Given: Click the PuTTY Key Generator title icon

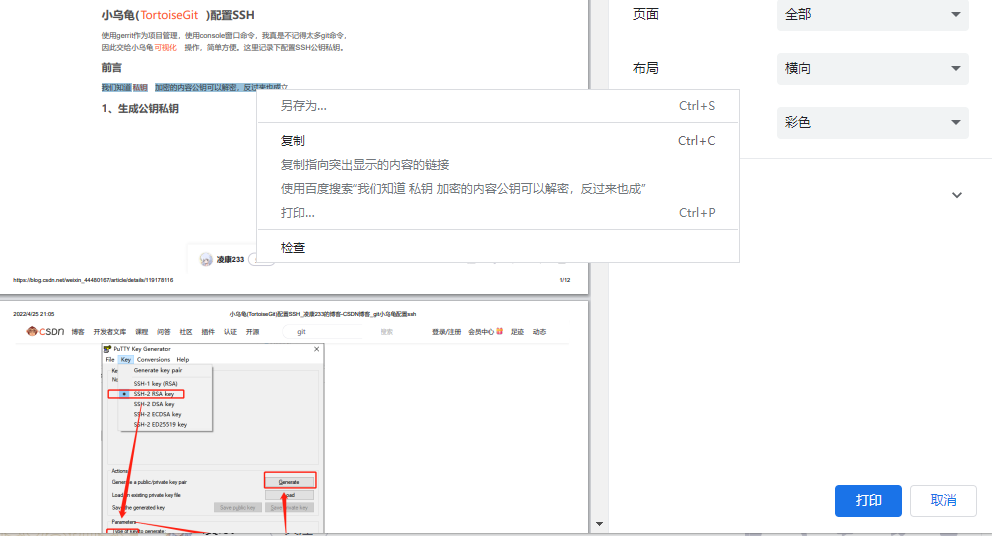Looking at the screenshot, I should pyautogui.click(x=107, y=349).
